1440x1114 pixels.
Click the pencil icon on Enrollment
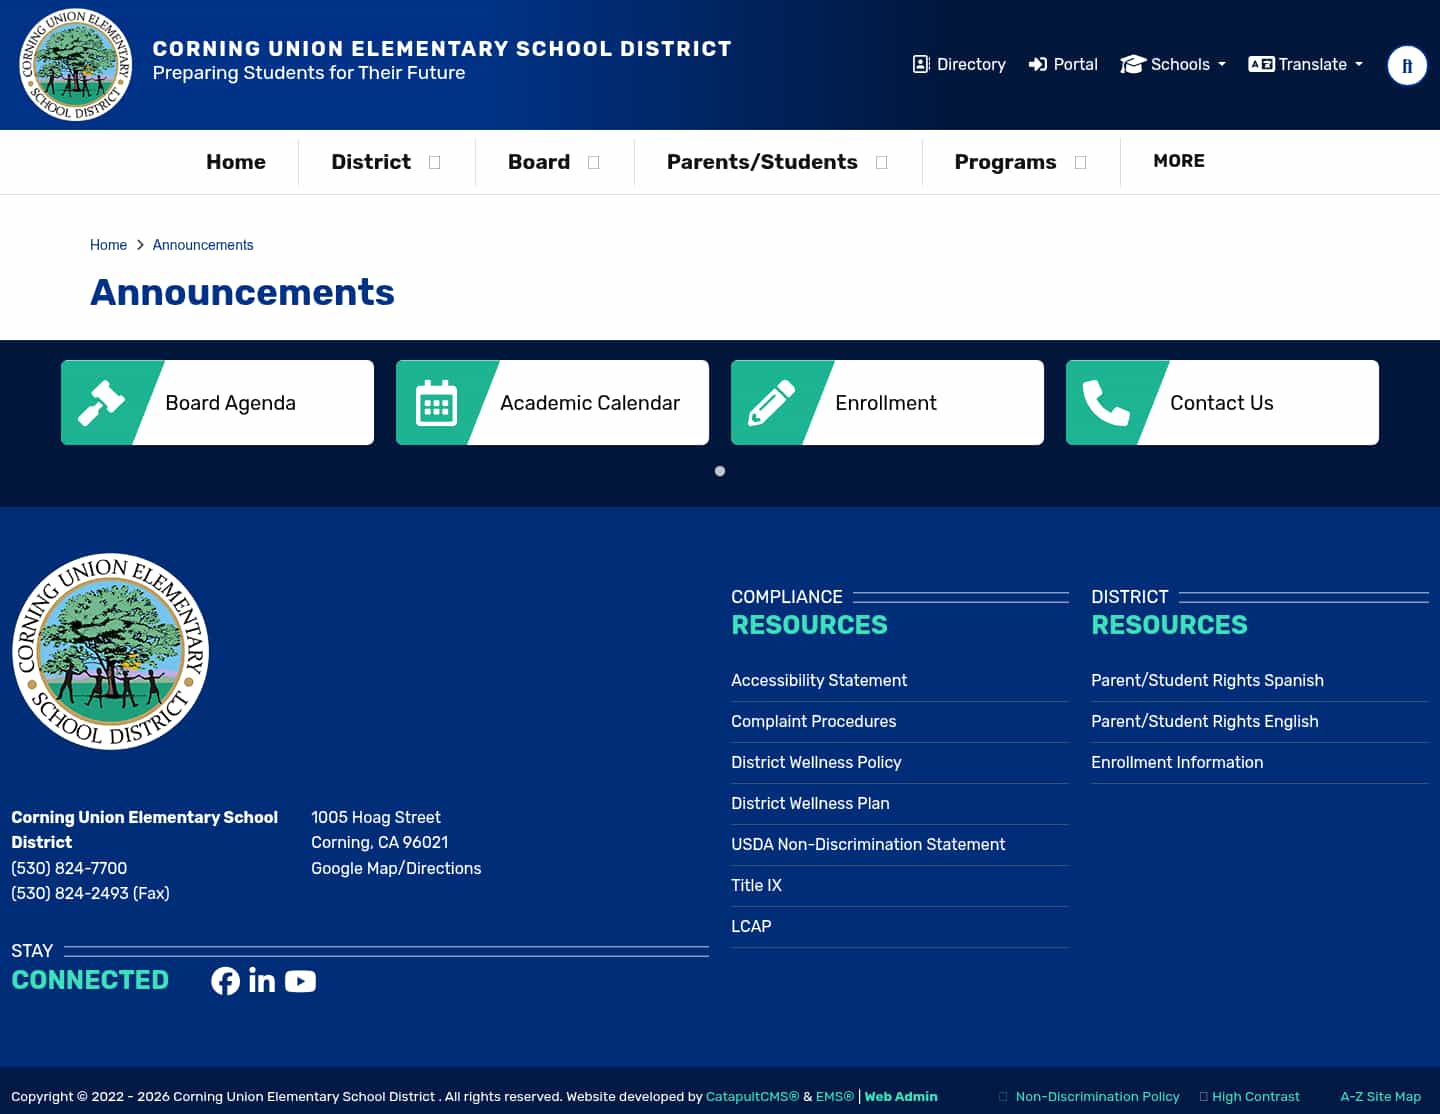click(x=771, y=403)
